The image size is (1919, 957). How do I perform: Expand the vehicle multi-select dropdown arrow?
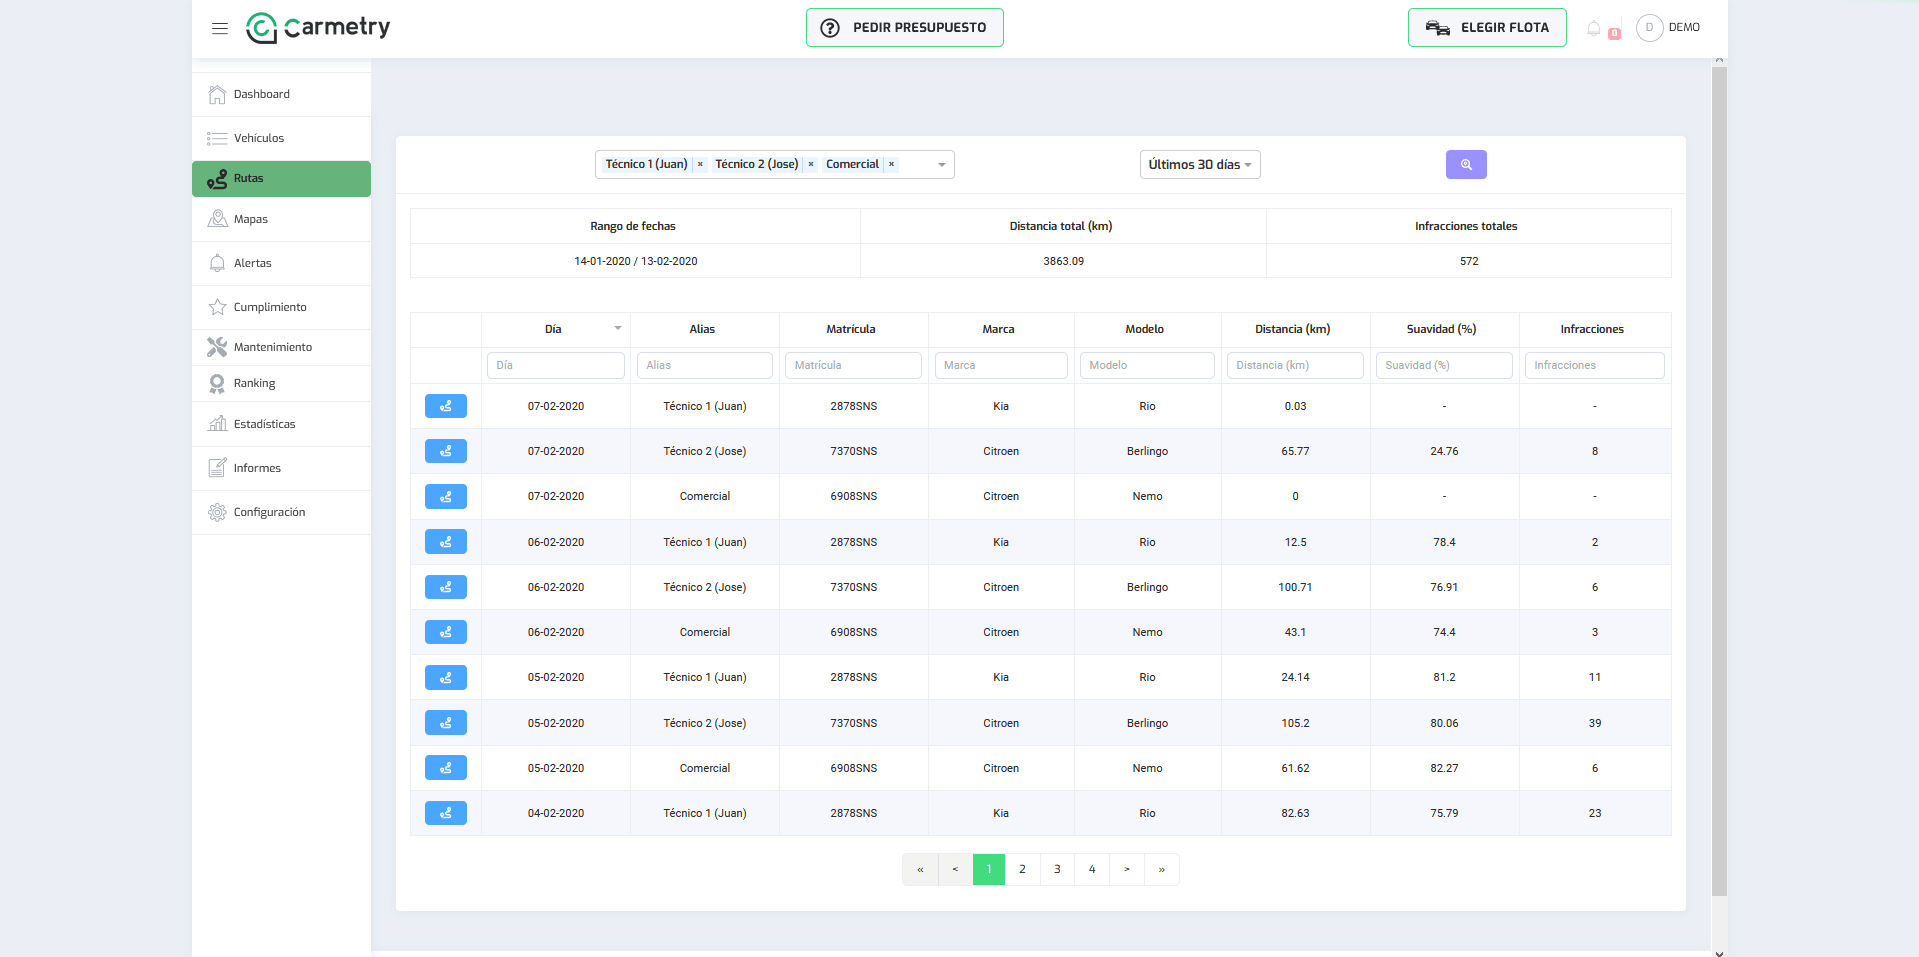click(941, 165)
